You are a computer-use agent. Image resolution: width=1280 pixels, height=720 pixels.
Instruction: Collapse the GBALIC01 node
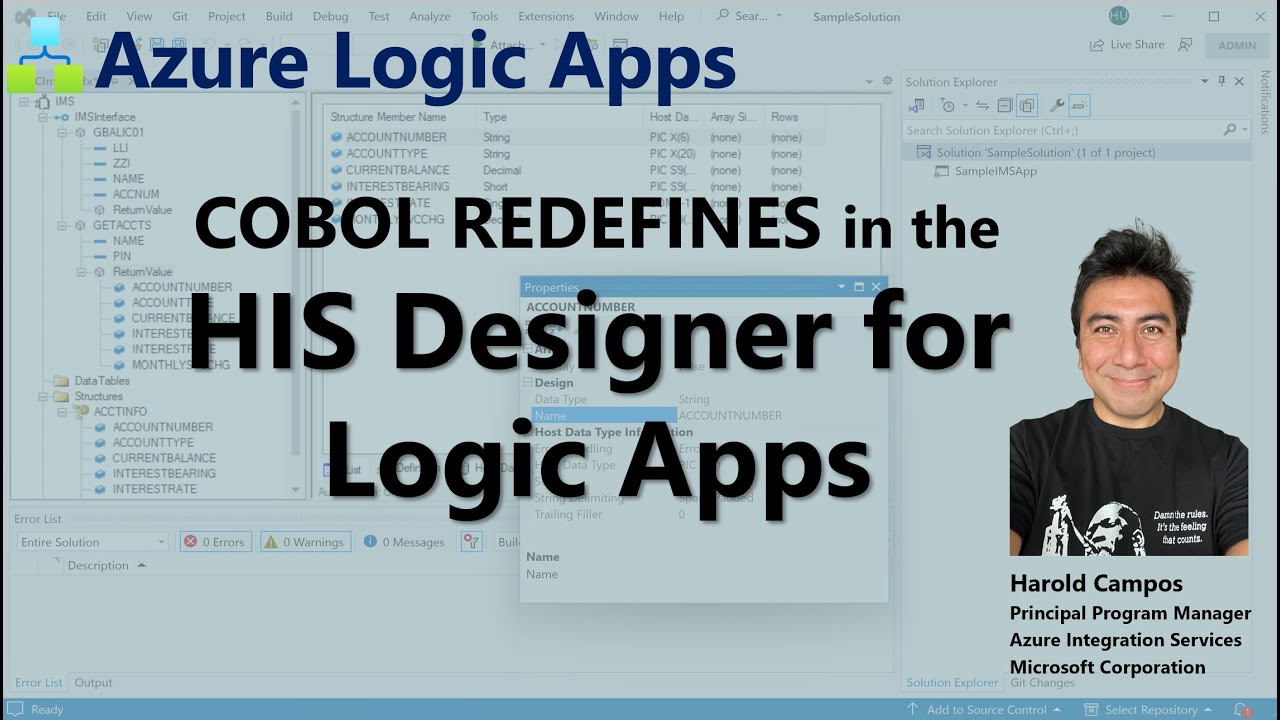click(x=64, y=132)
